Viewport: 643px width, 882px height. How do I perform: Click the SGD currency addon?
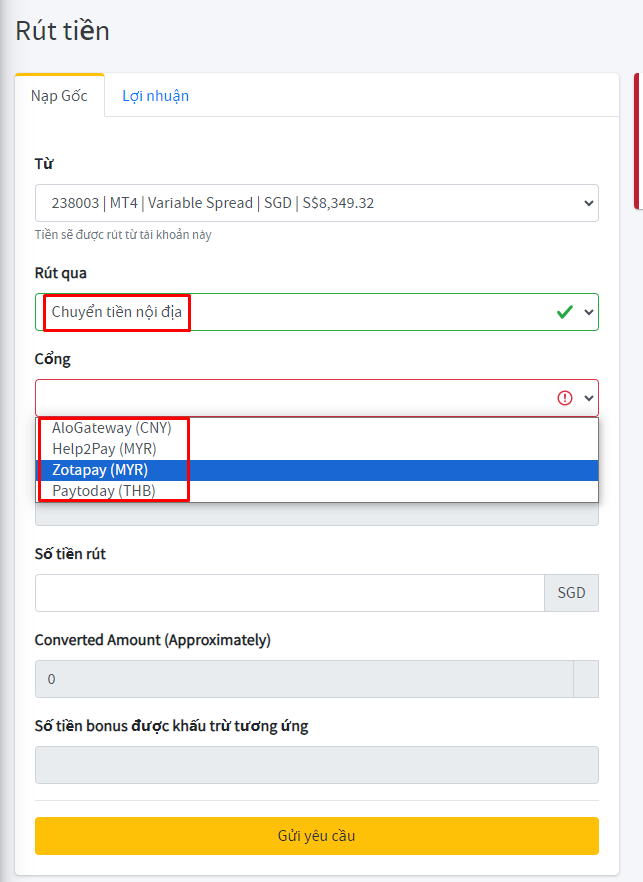tap(572, 593)
